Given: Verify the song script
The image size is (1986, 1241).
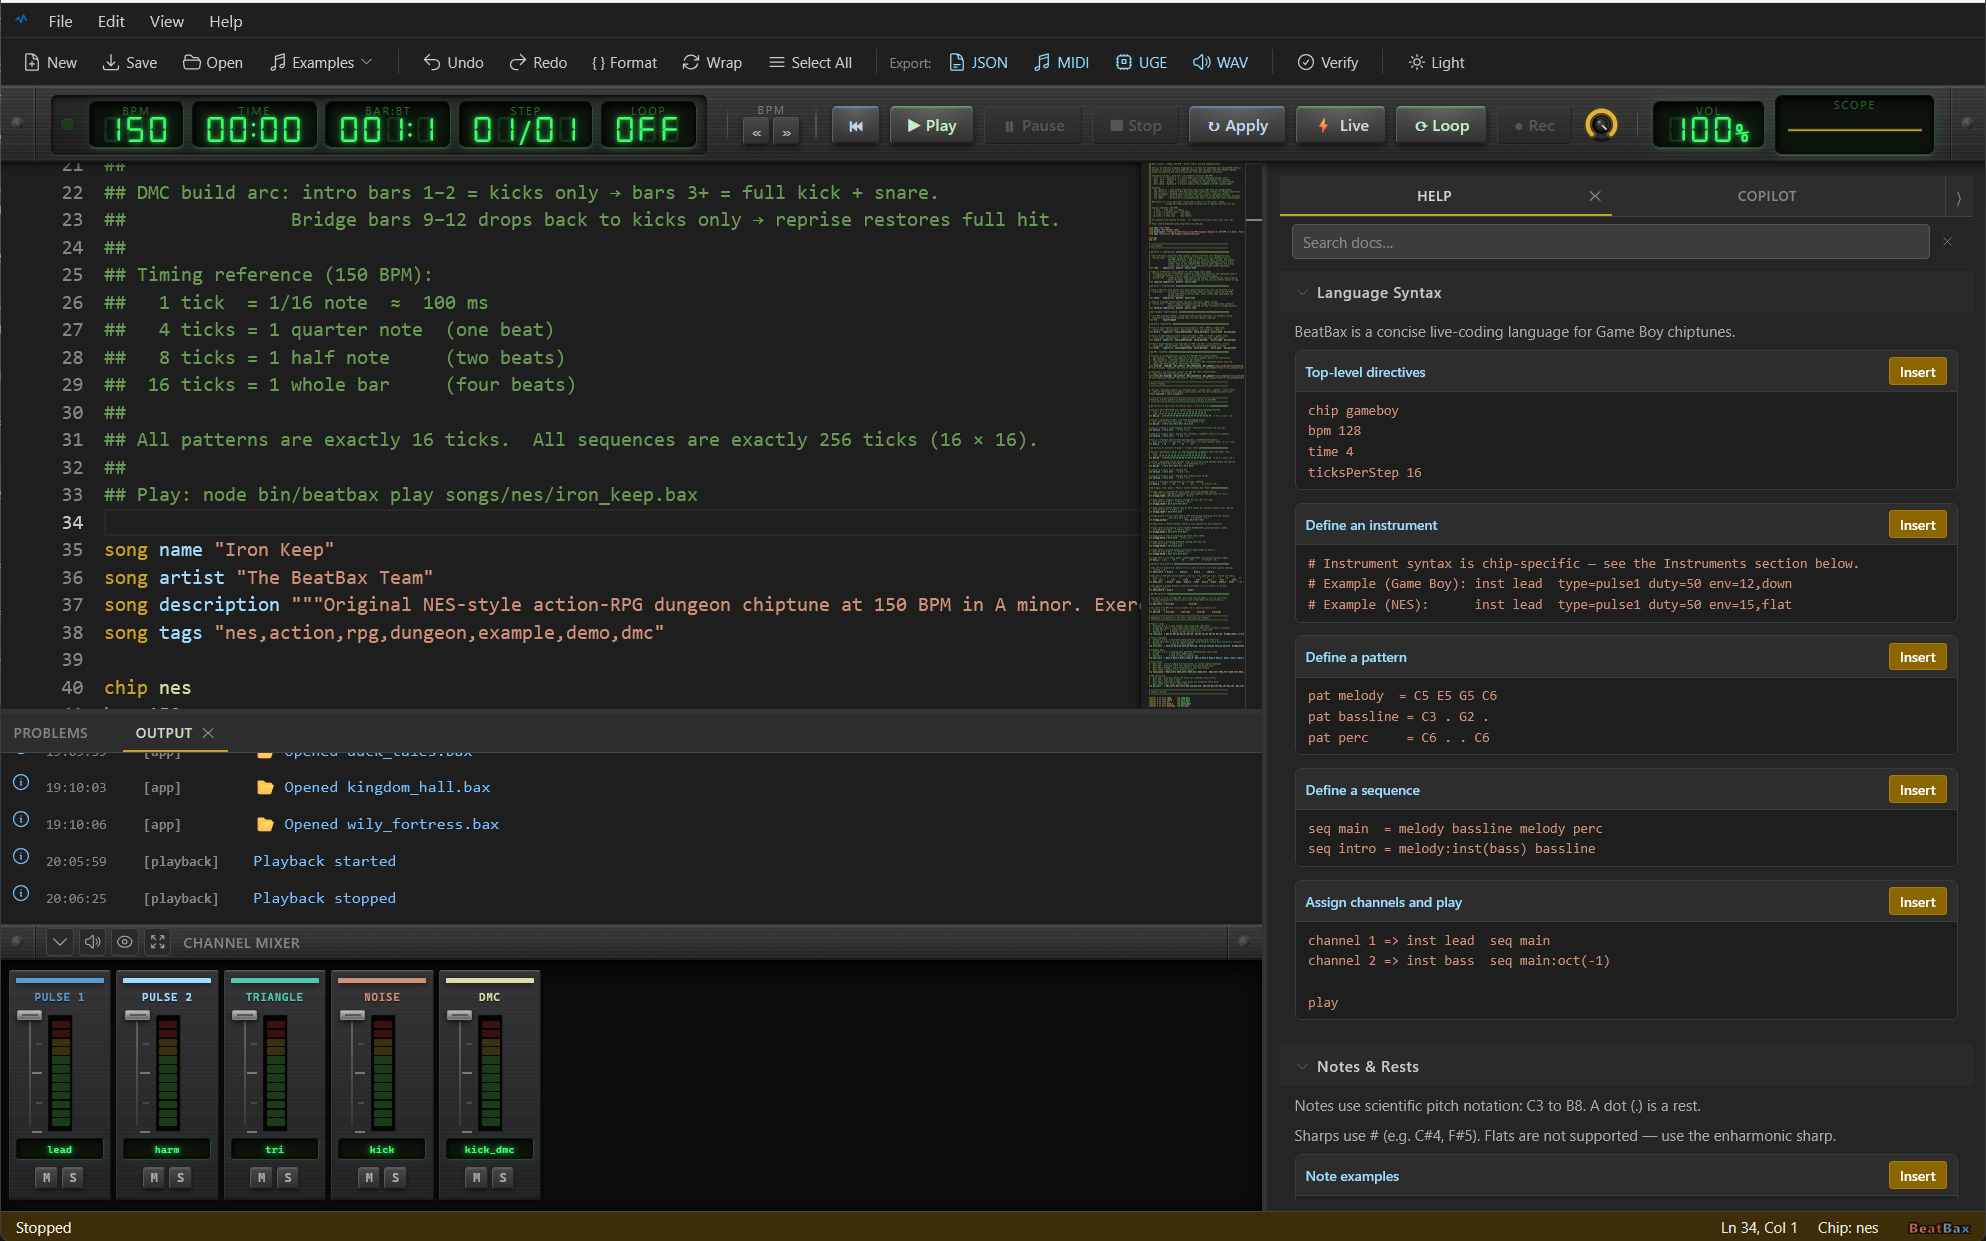Looking at the screenshot, I should tap(1328, 62).
